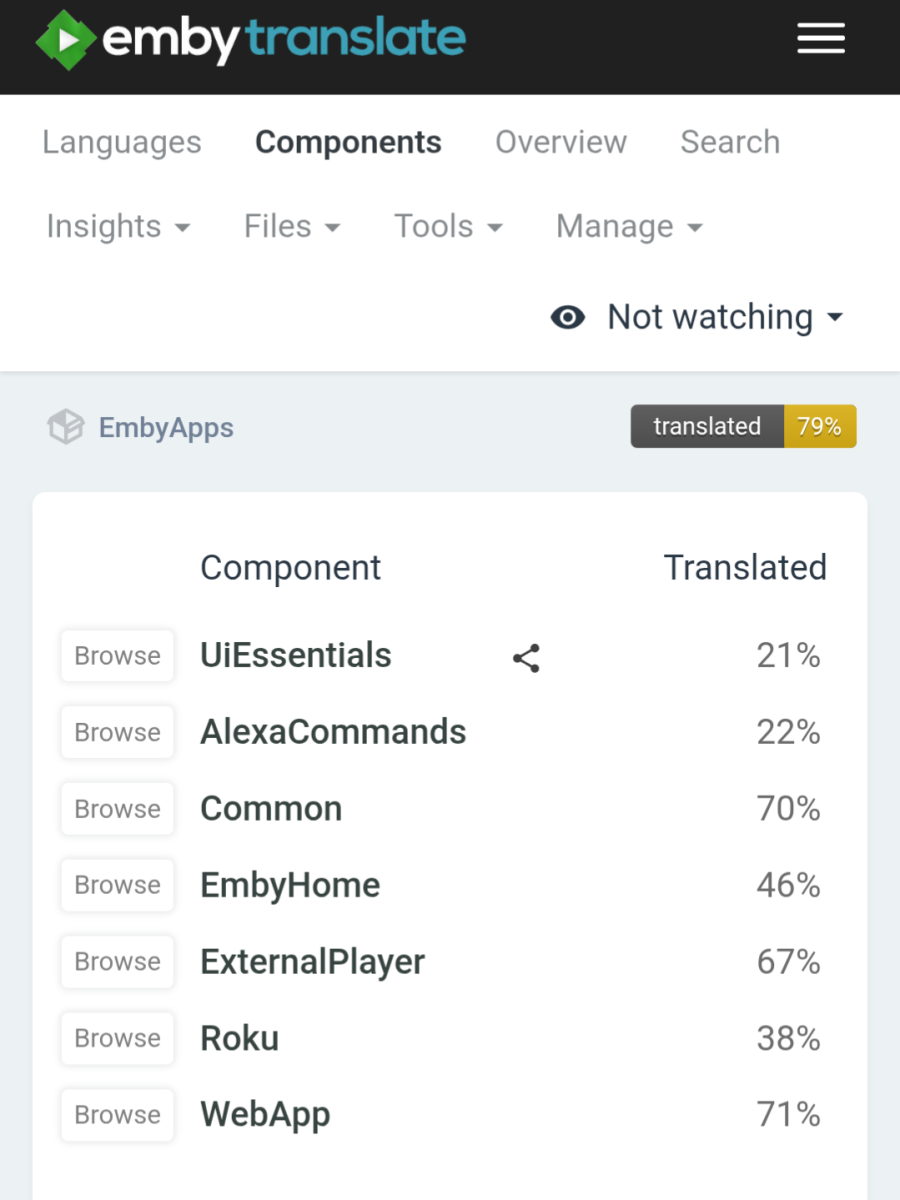The image size is (900, 1200).
Task: Switch to the Languages tab
Action: 121,143
